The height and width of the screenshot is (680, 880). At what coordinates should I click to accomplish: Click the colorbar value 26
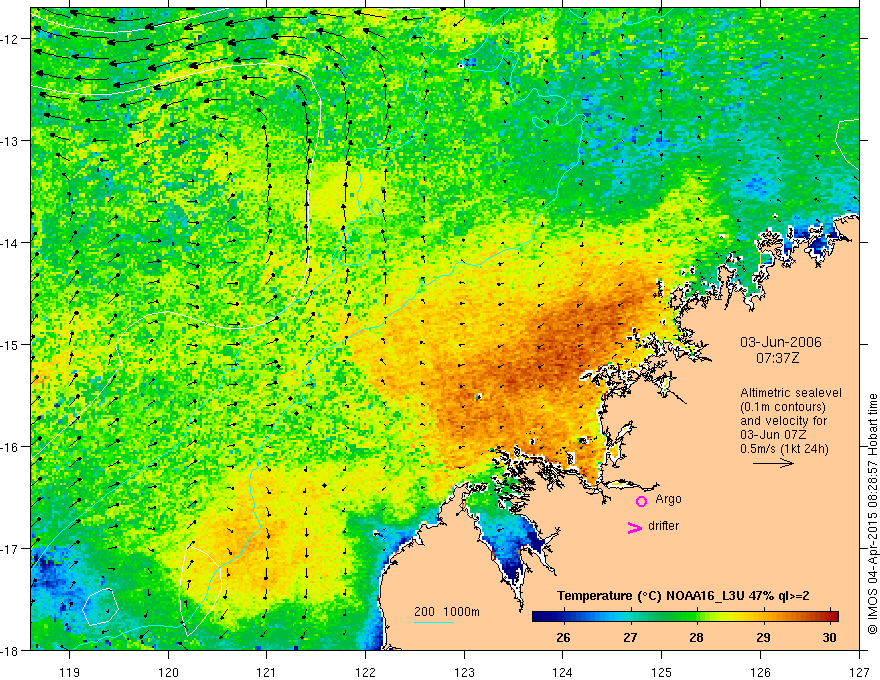click(563, 638)
